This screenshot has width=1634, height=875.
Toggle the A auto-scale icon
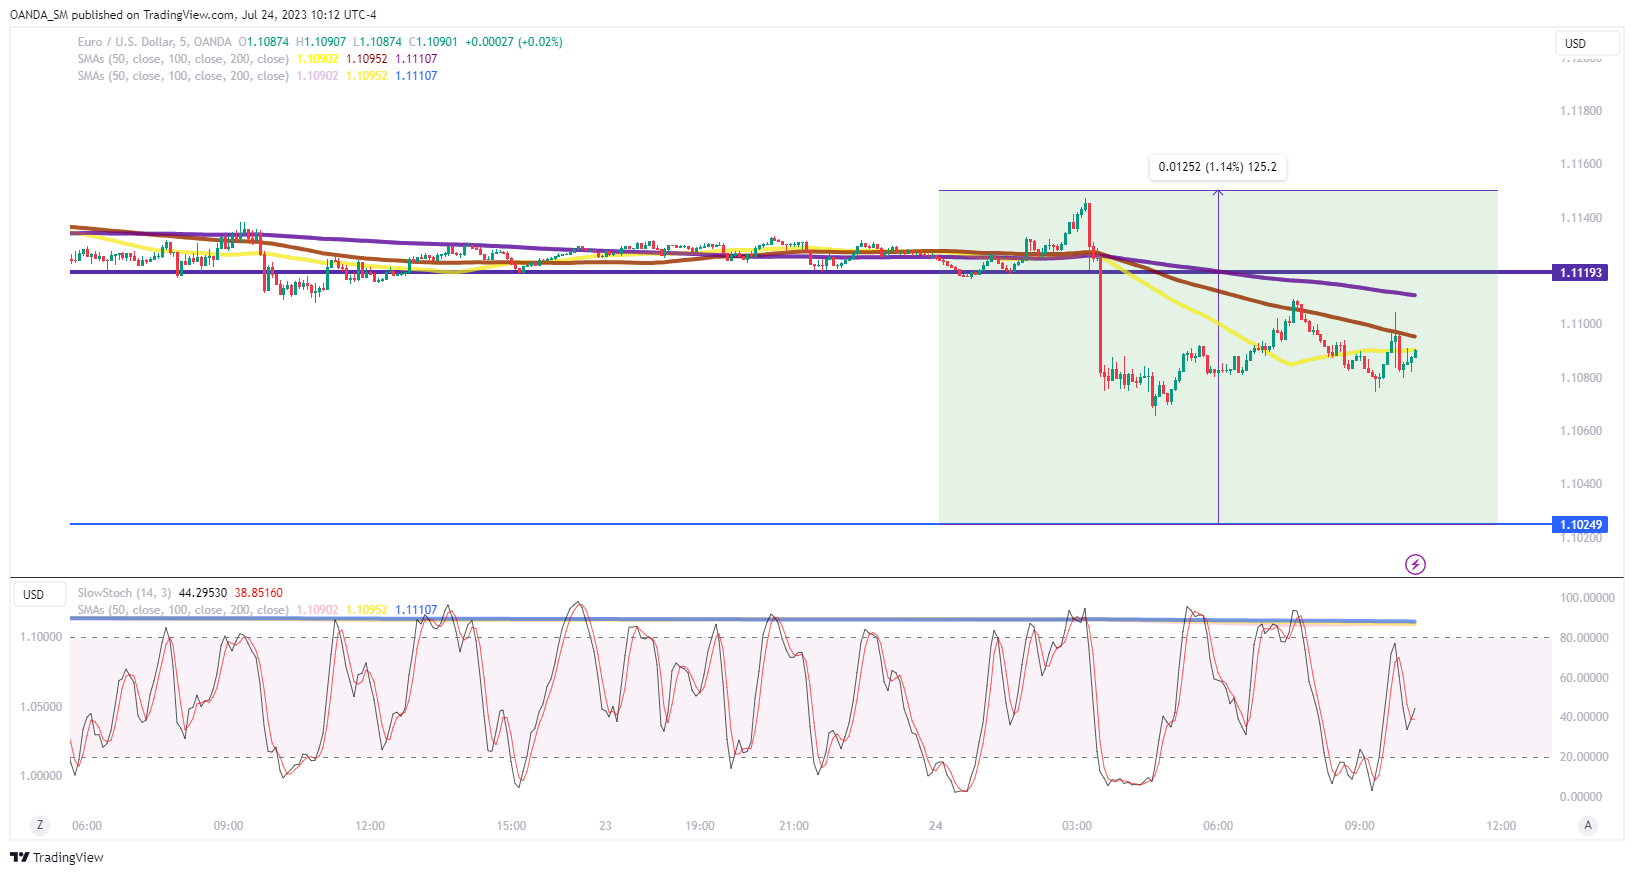pos(1587,825)
